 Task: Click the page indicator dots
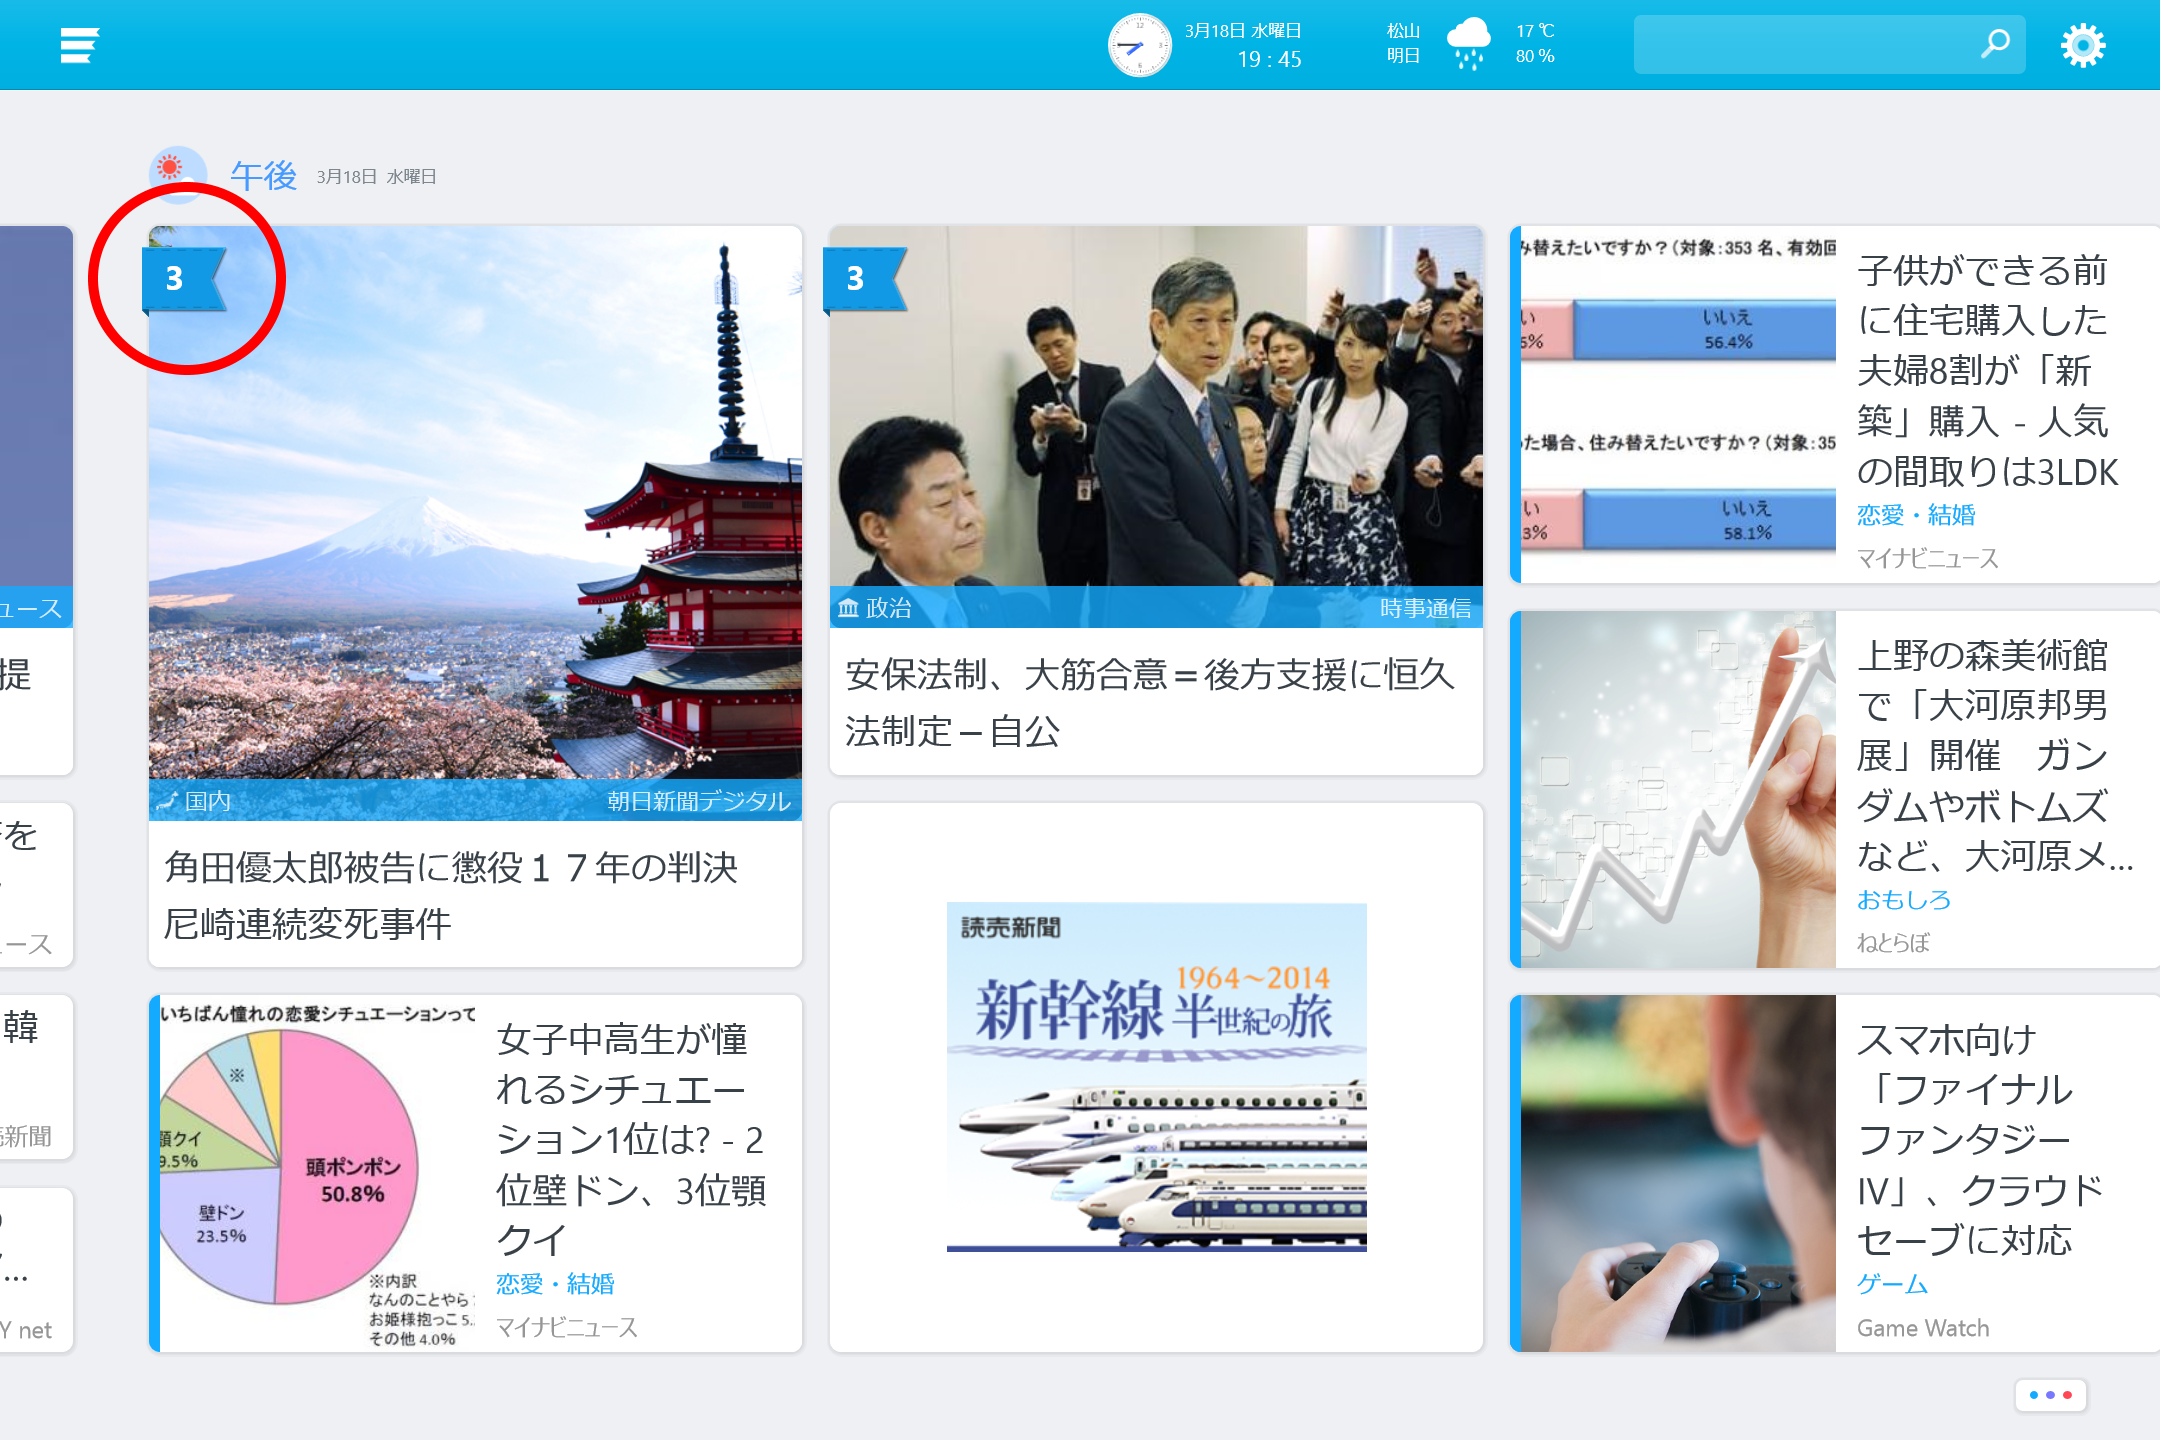click(x=2050, y=1393)
